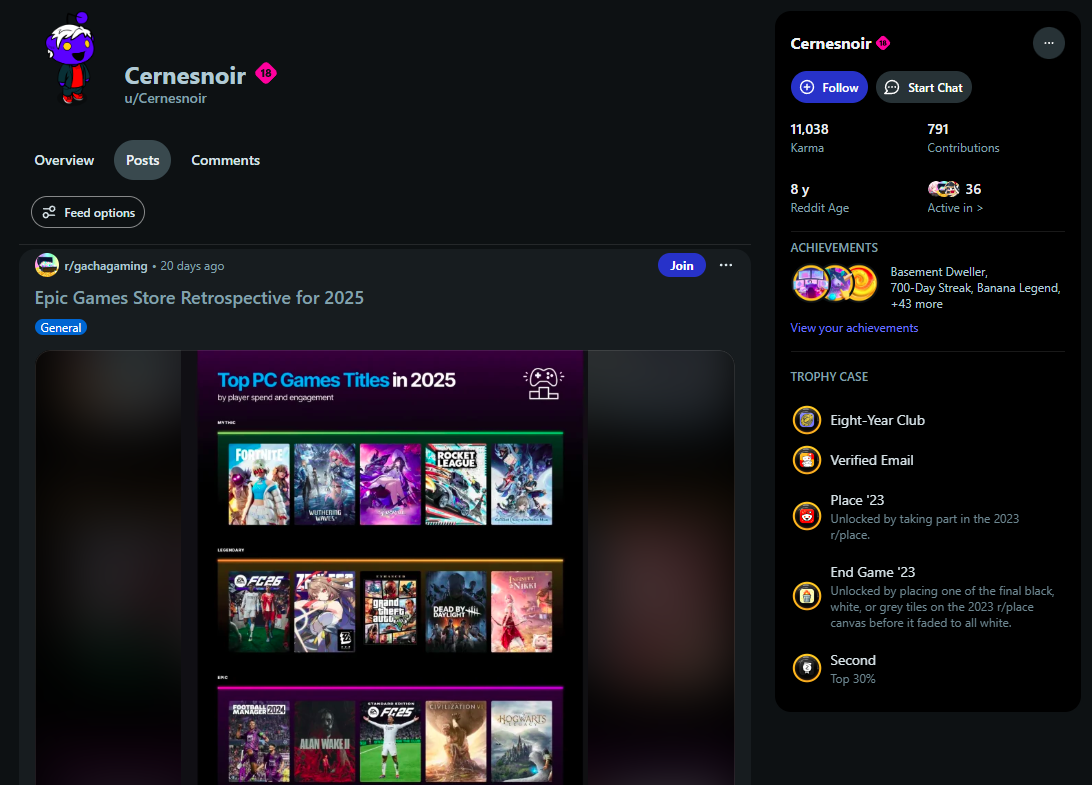
Task: Click the General post flair
Action: tap(61, 327)
